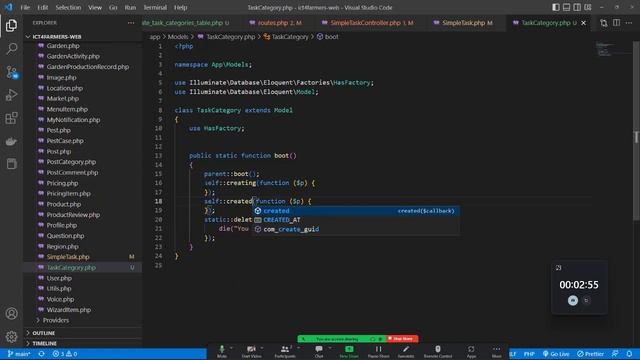
Task: Open the Manage gear icon
Action: pos(11,336)
